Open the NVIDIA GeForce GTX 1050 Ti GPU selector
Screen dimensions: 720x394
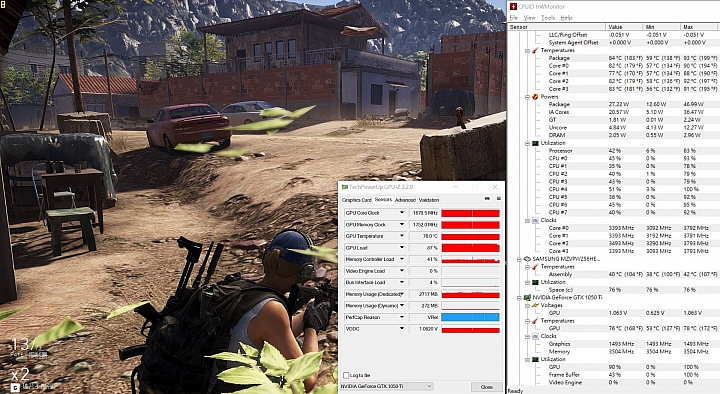click(386, 386)
